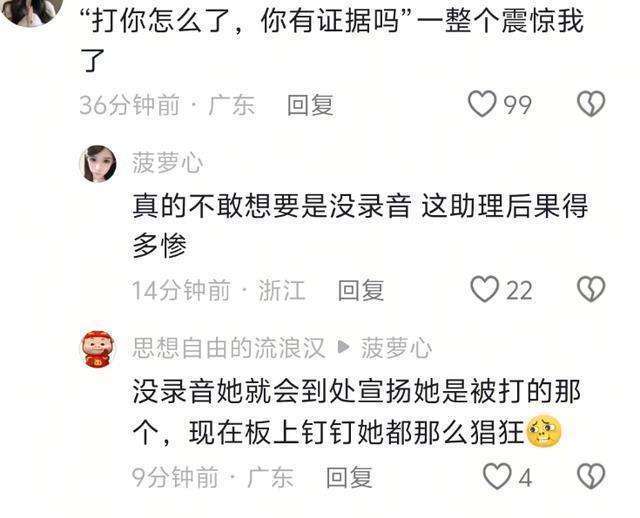The height and width of the screenshot is (518, 640).
Task: Open username 思想自由的流浪汉
Action: 228,348
